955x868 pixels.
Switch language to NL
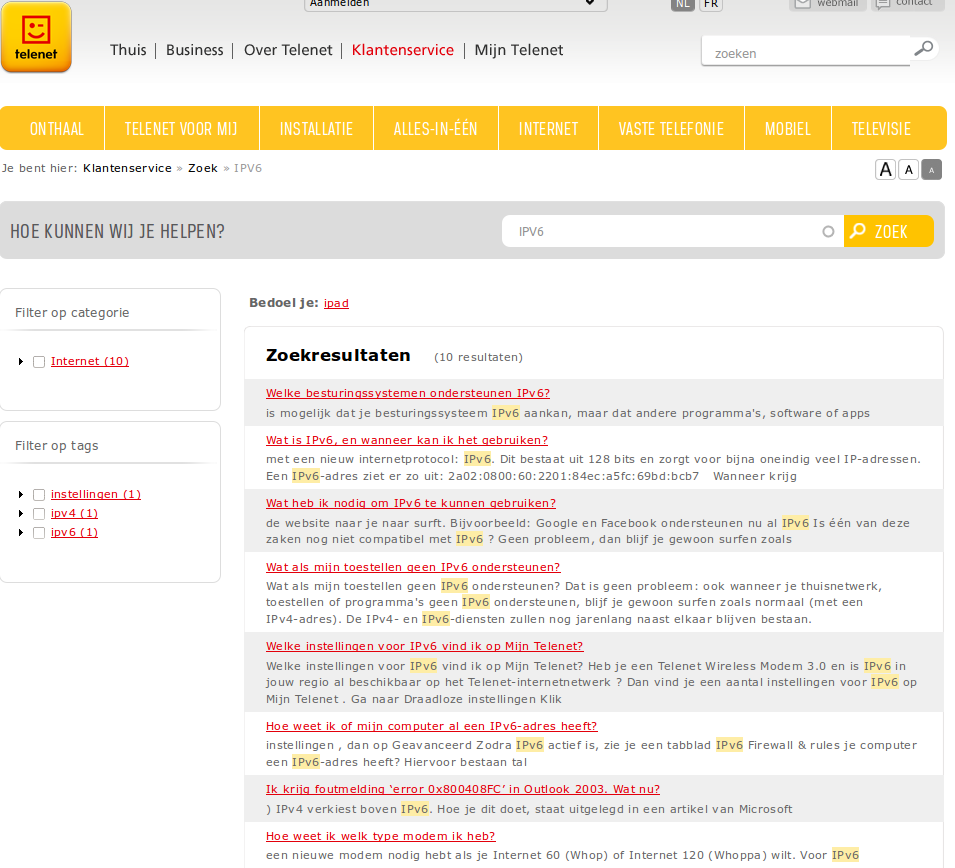coord(683,4)
